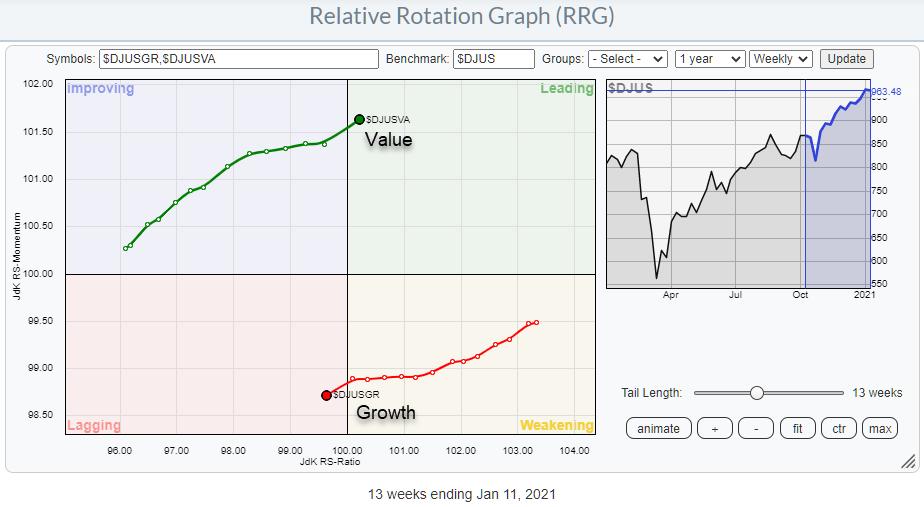Click the ctr center button
Image resolution: width=924 pixels, height=507 pixels.
click(x=838, y=428)
